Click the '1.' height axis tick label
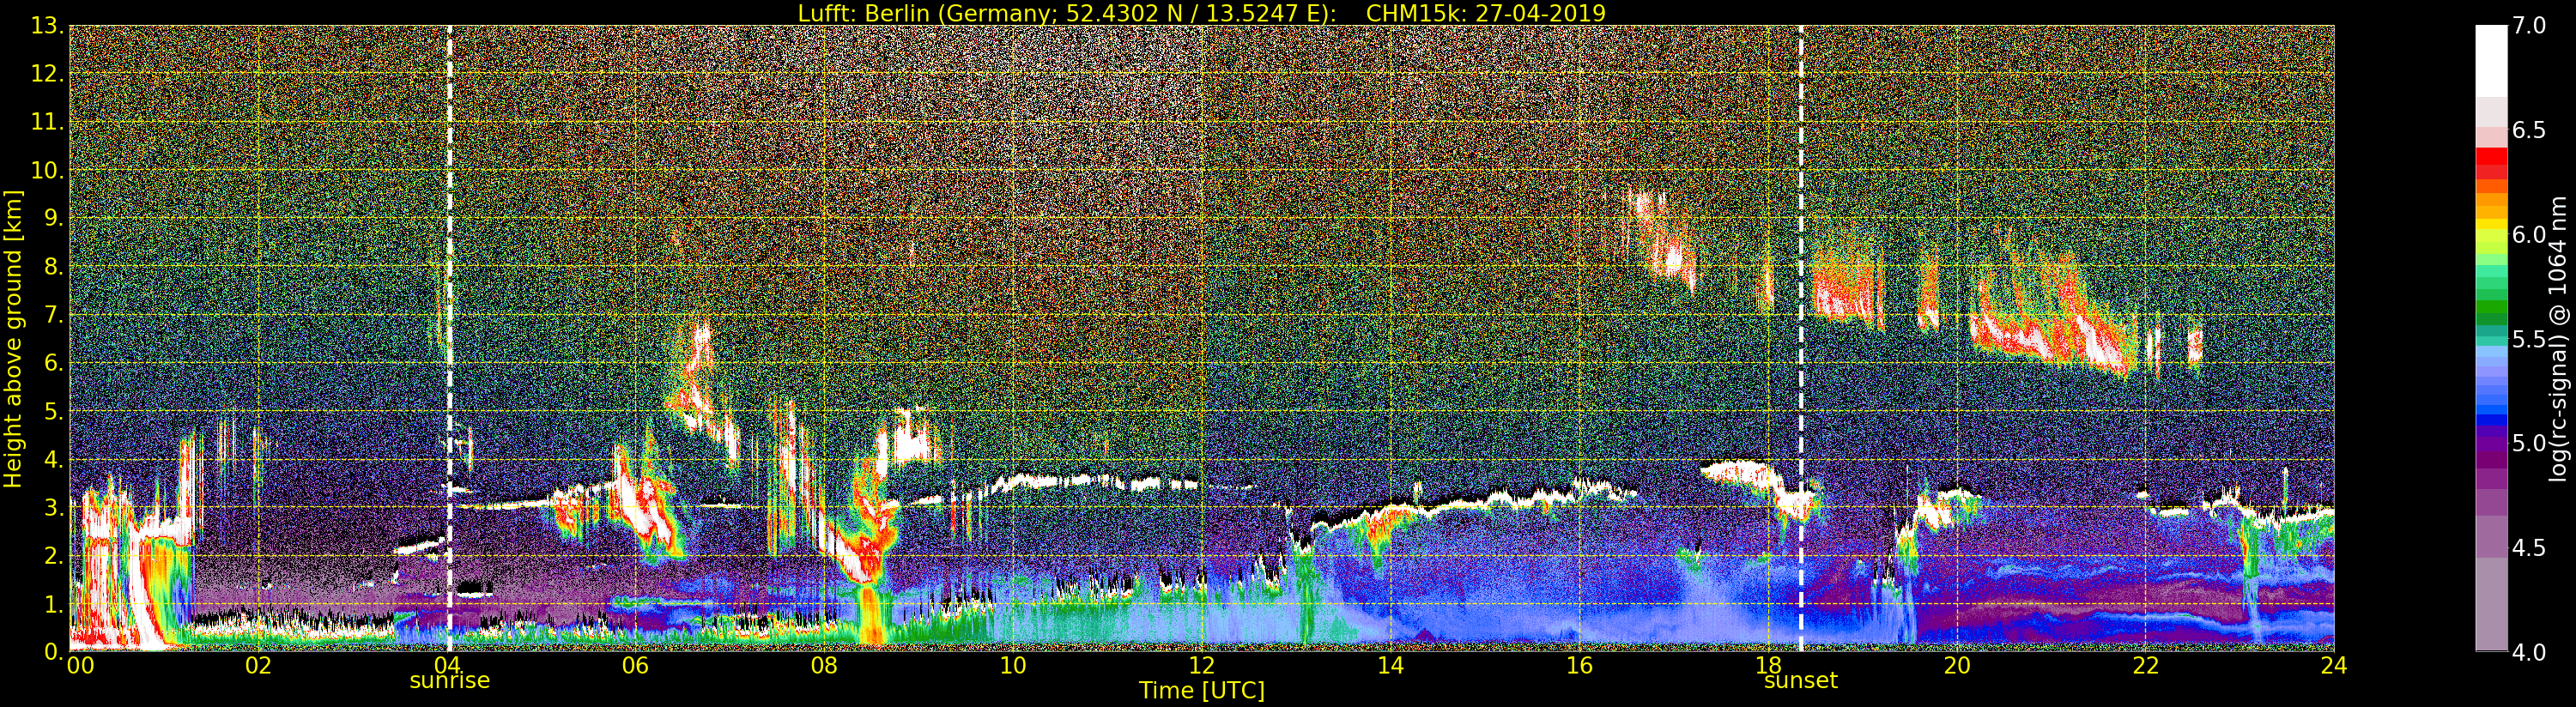Viewport: 2576px width, 707px height. pos(53,603)
